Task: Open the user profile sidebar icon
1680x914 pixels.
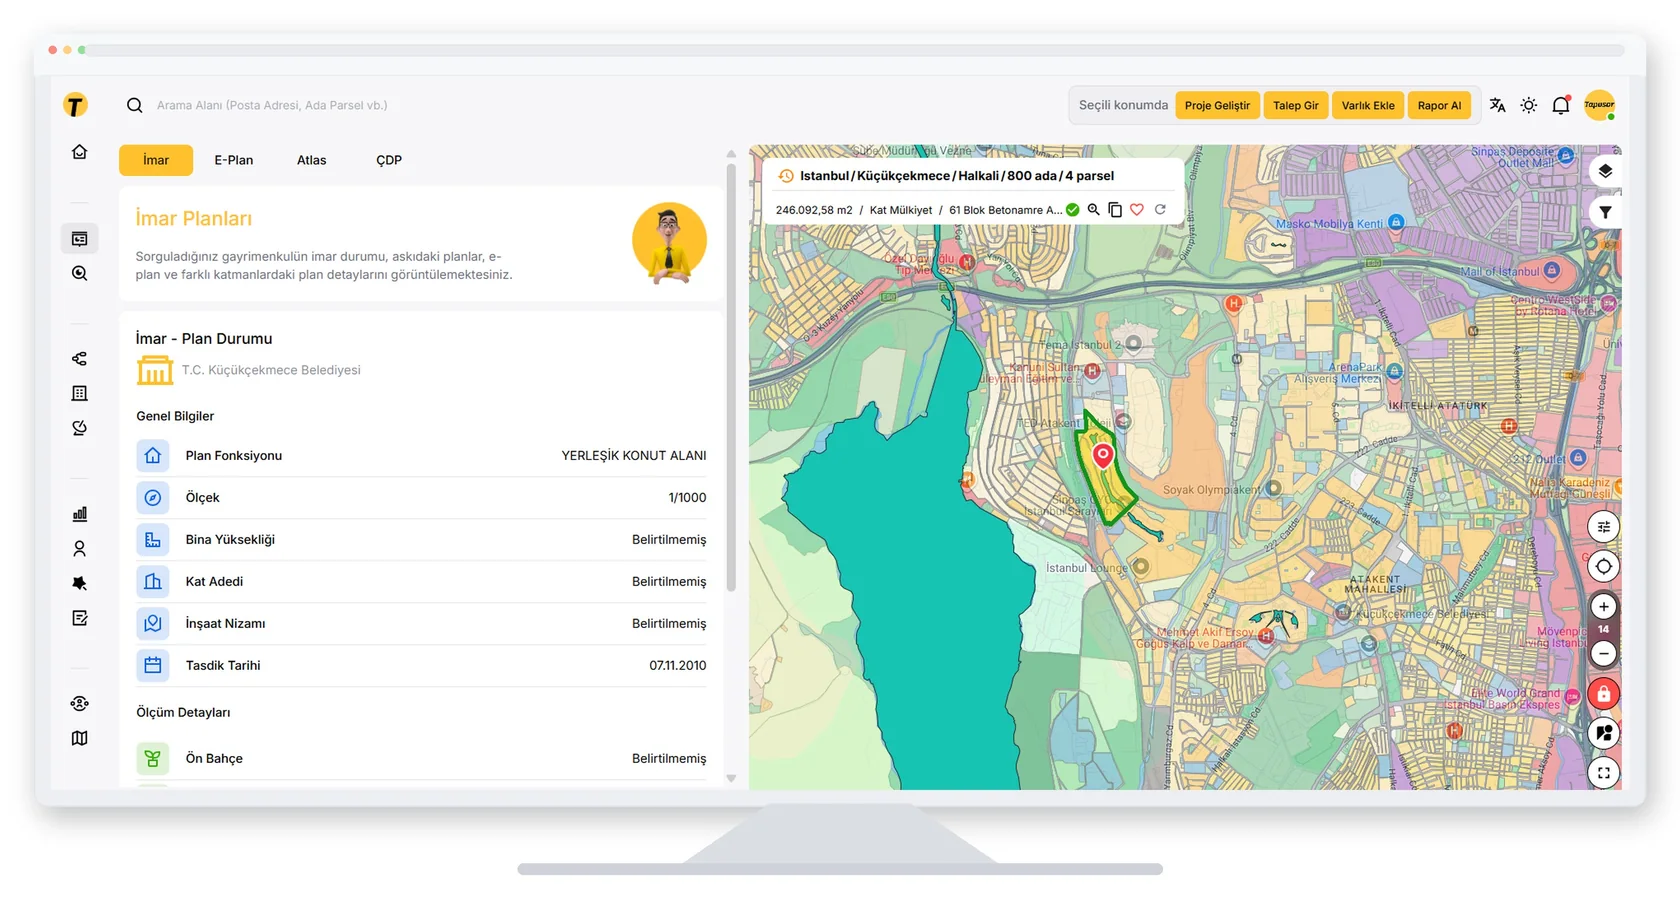Action: [x=79, y=549]
